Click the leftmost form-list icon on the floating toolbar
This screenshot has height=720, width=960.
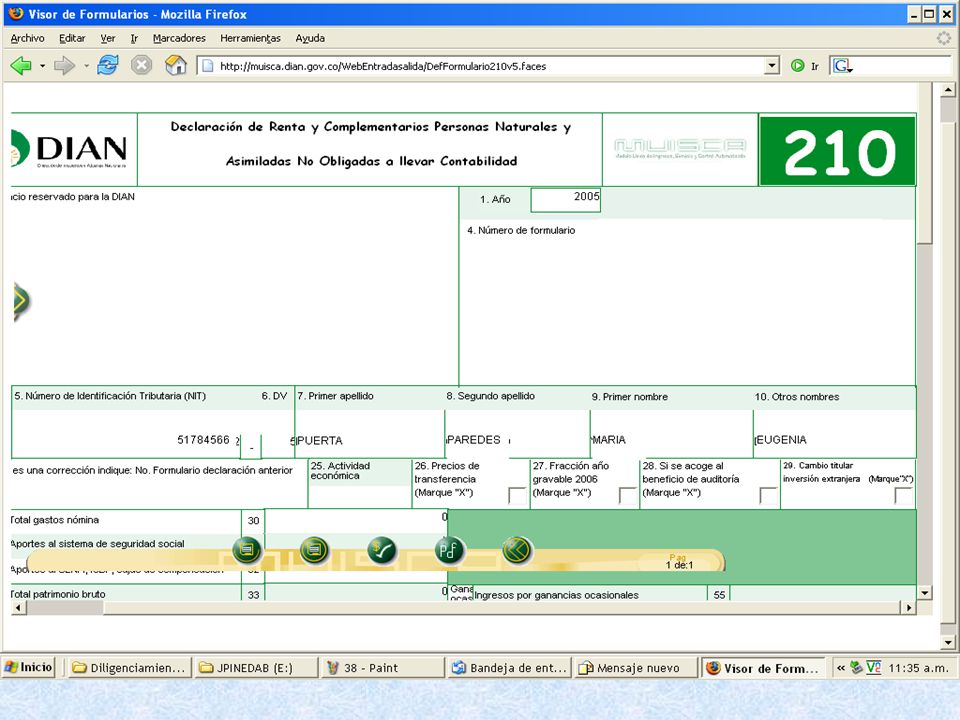point(247,550)
